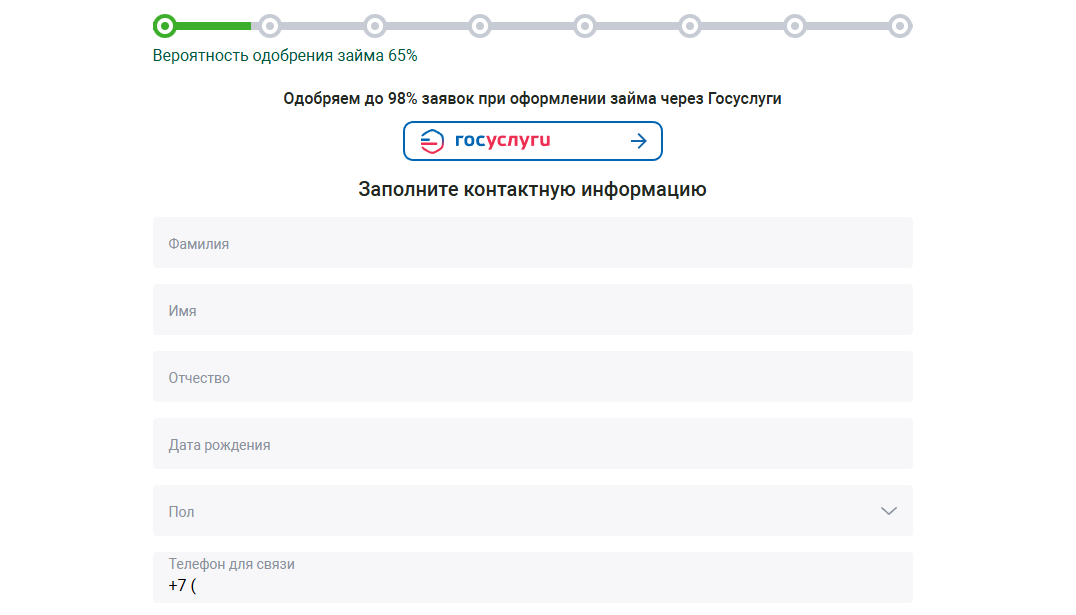The image size is (1076, 615).
Task: Select the third step circle in progress bar
Action: click(375, 26)
